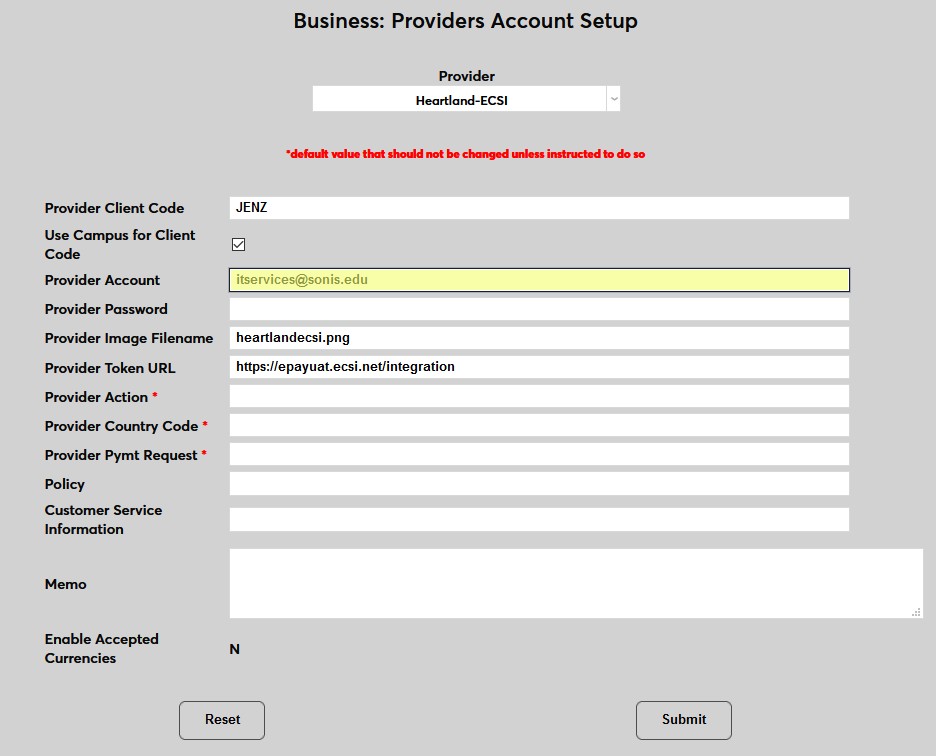Screen dimensions: 936x756
Task: Click the Provider Password field
Action: click(x=539, y=309)
